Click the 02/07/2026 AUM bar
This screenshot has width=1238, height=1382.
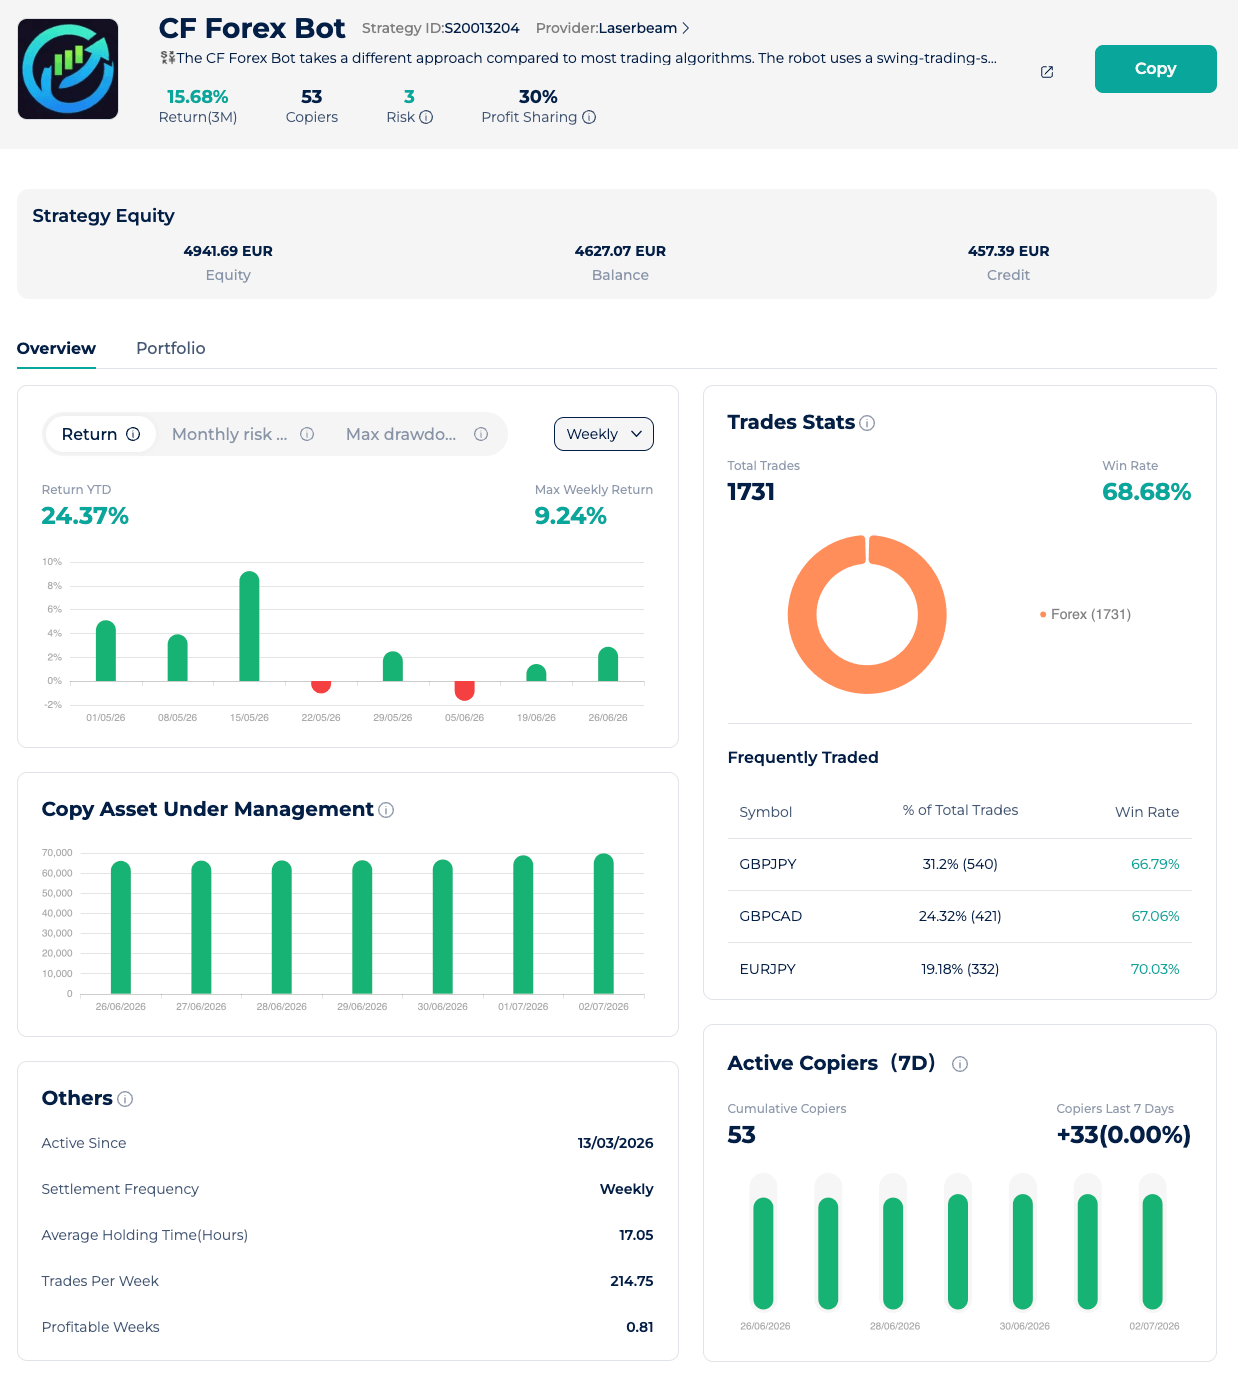pos(604,924)
